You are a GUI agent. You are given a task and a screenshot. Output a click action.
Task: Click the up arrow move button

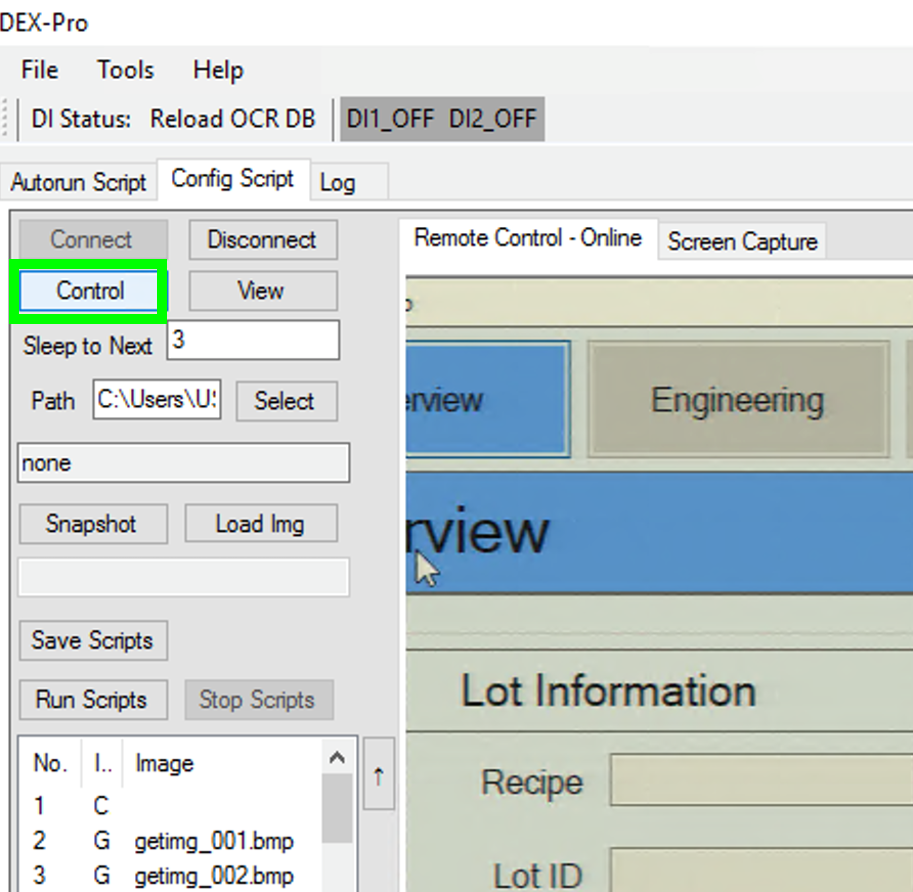(x=378, y=774)
